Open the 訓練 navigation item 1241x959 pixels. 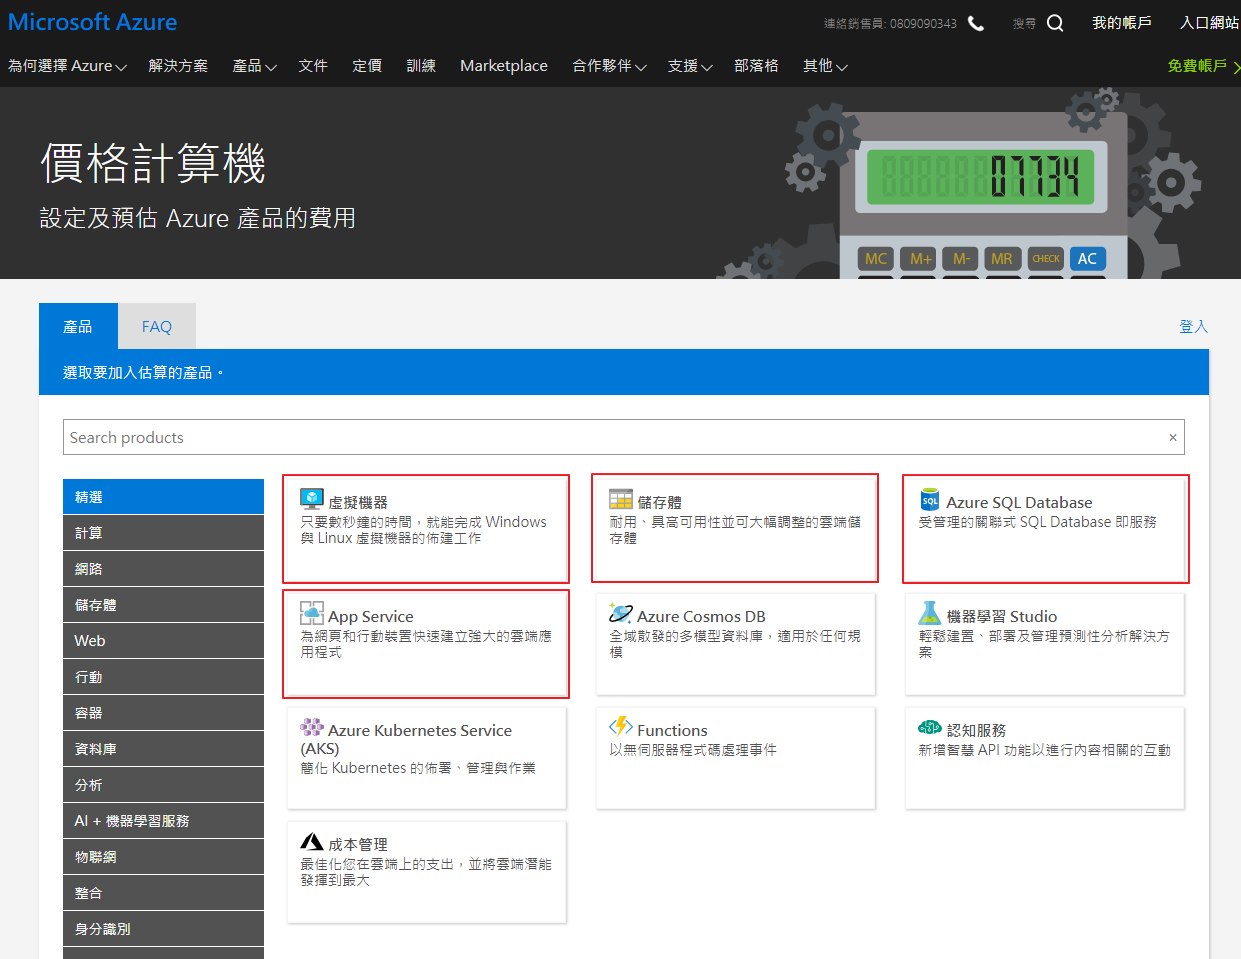click(421, 66)
